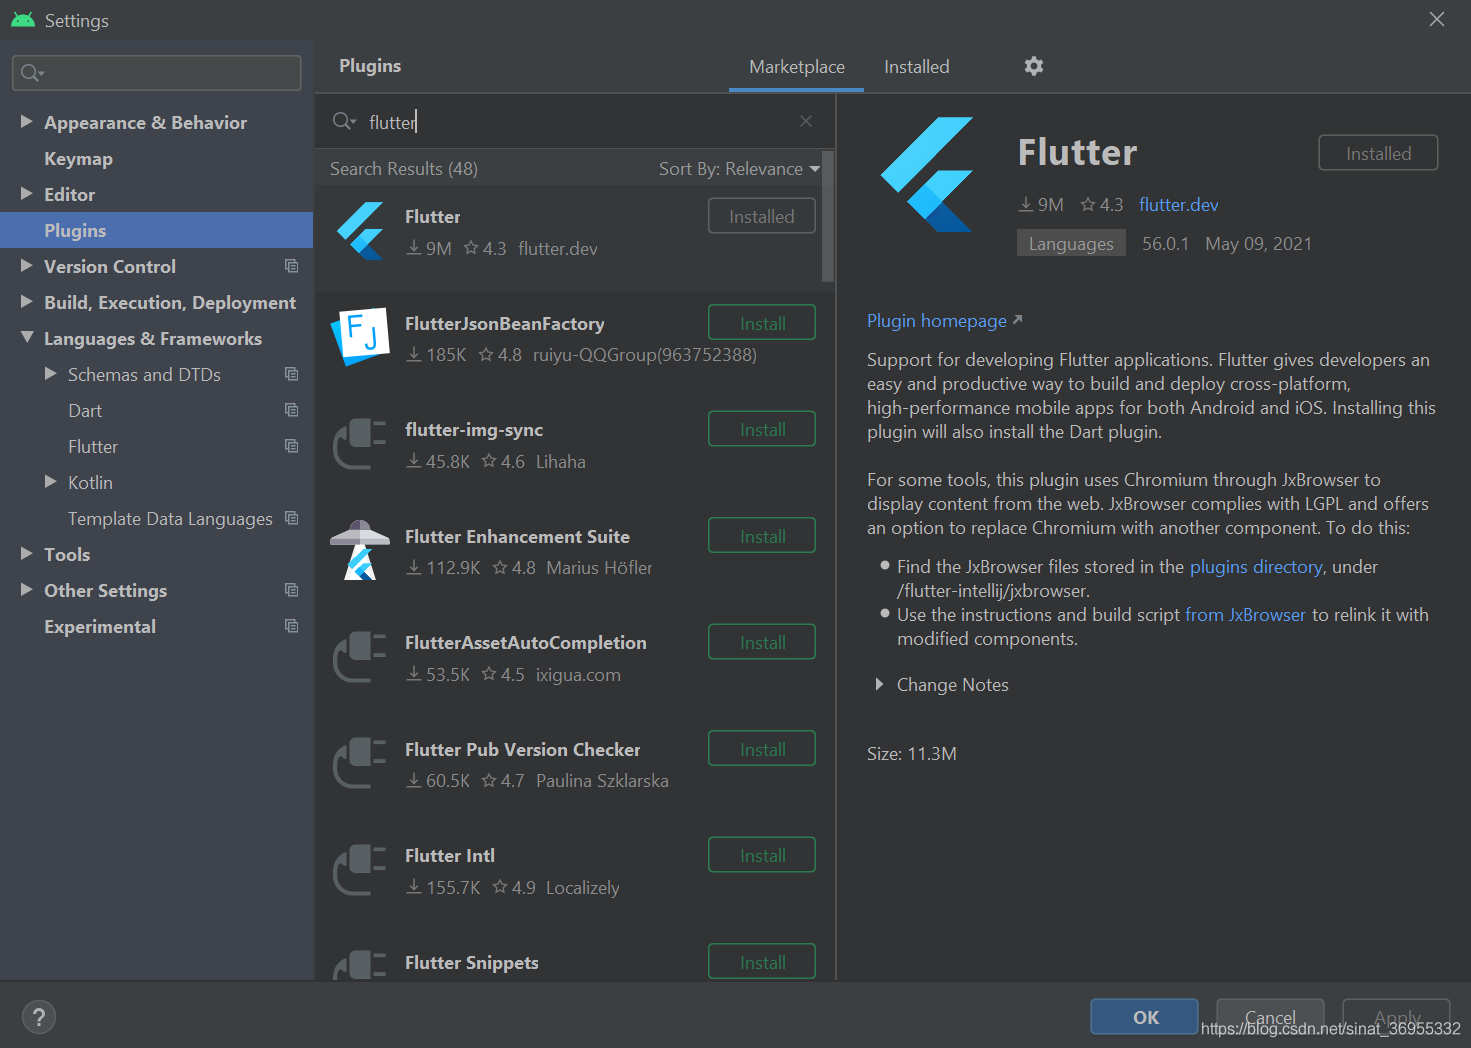The width and height of the screenshot is (1471, 1048).
Task: Select Dart under Languages & Frameworks
Action: pyautogui.click(x=156, y=410)
